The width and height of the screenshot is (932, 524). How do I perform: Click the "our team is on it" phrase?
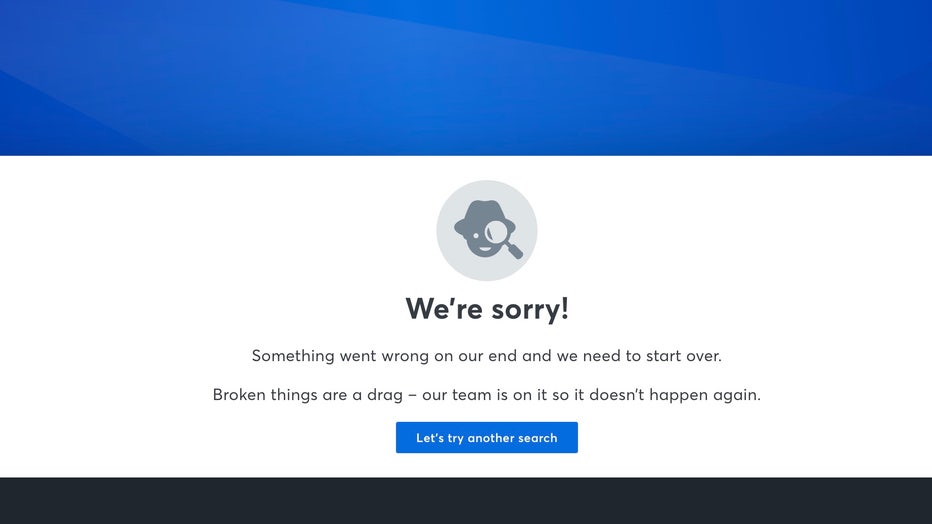click(484, 394)
